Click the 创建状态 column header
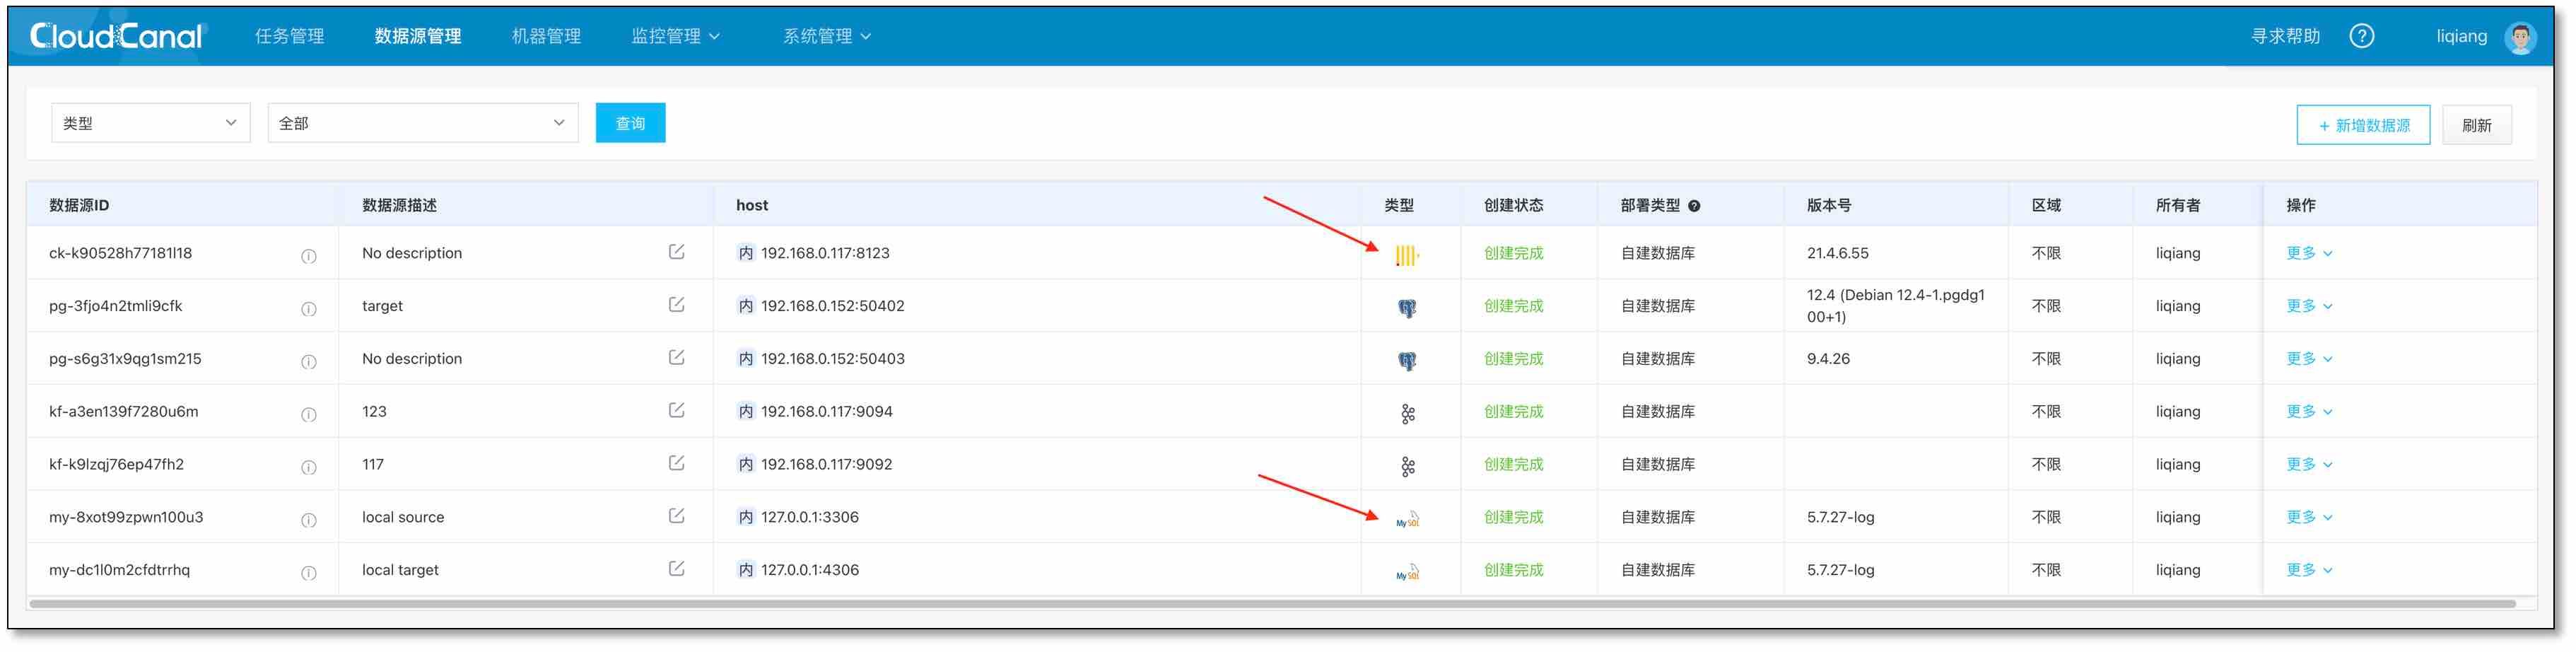This screenshot has width=2576, height=652. point(1513,205)
